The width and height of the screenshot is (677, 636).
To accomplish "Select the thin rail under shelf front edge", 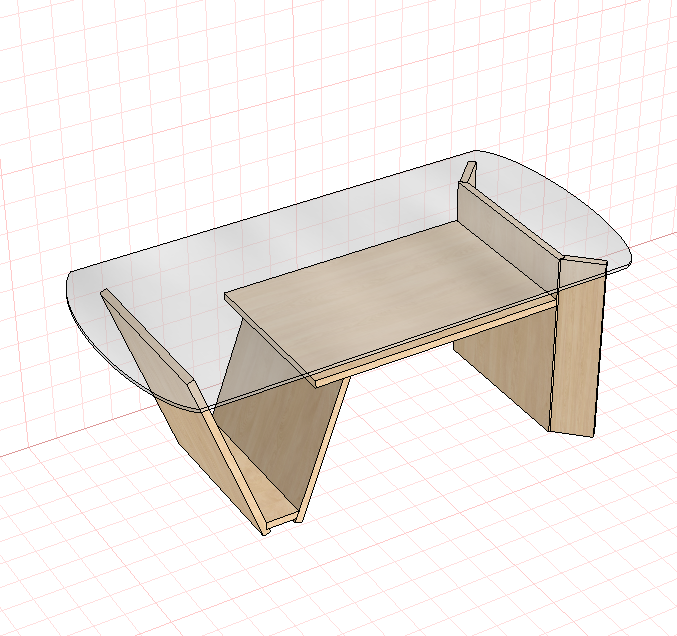I will pyautogui.click(x=436, y=342).
